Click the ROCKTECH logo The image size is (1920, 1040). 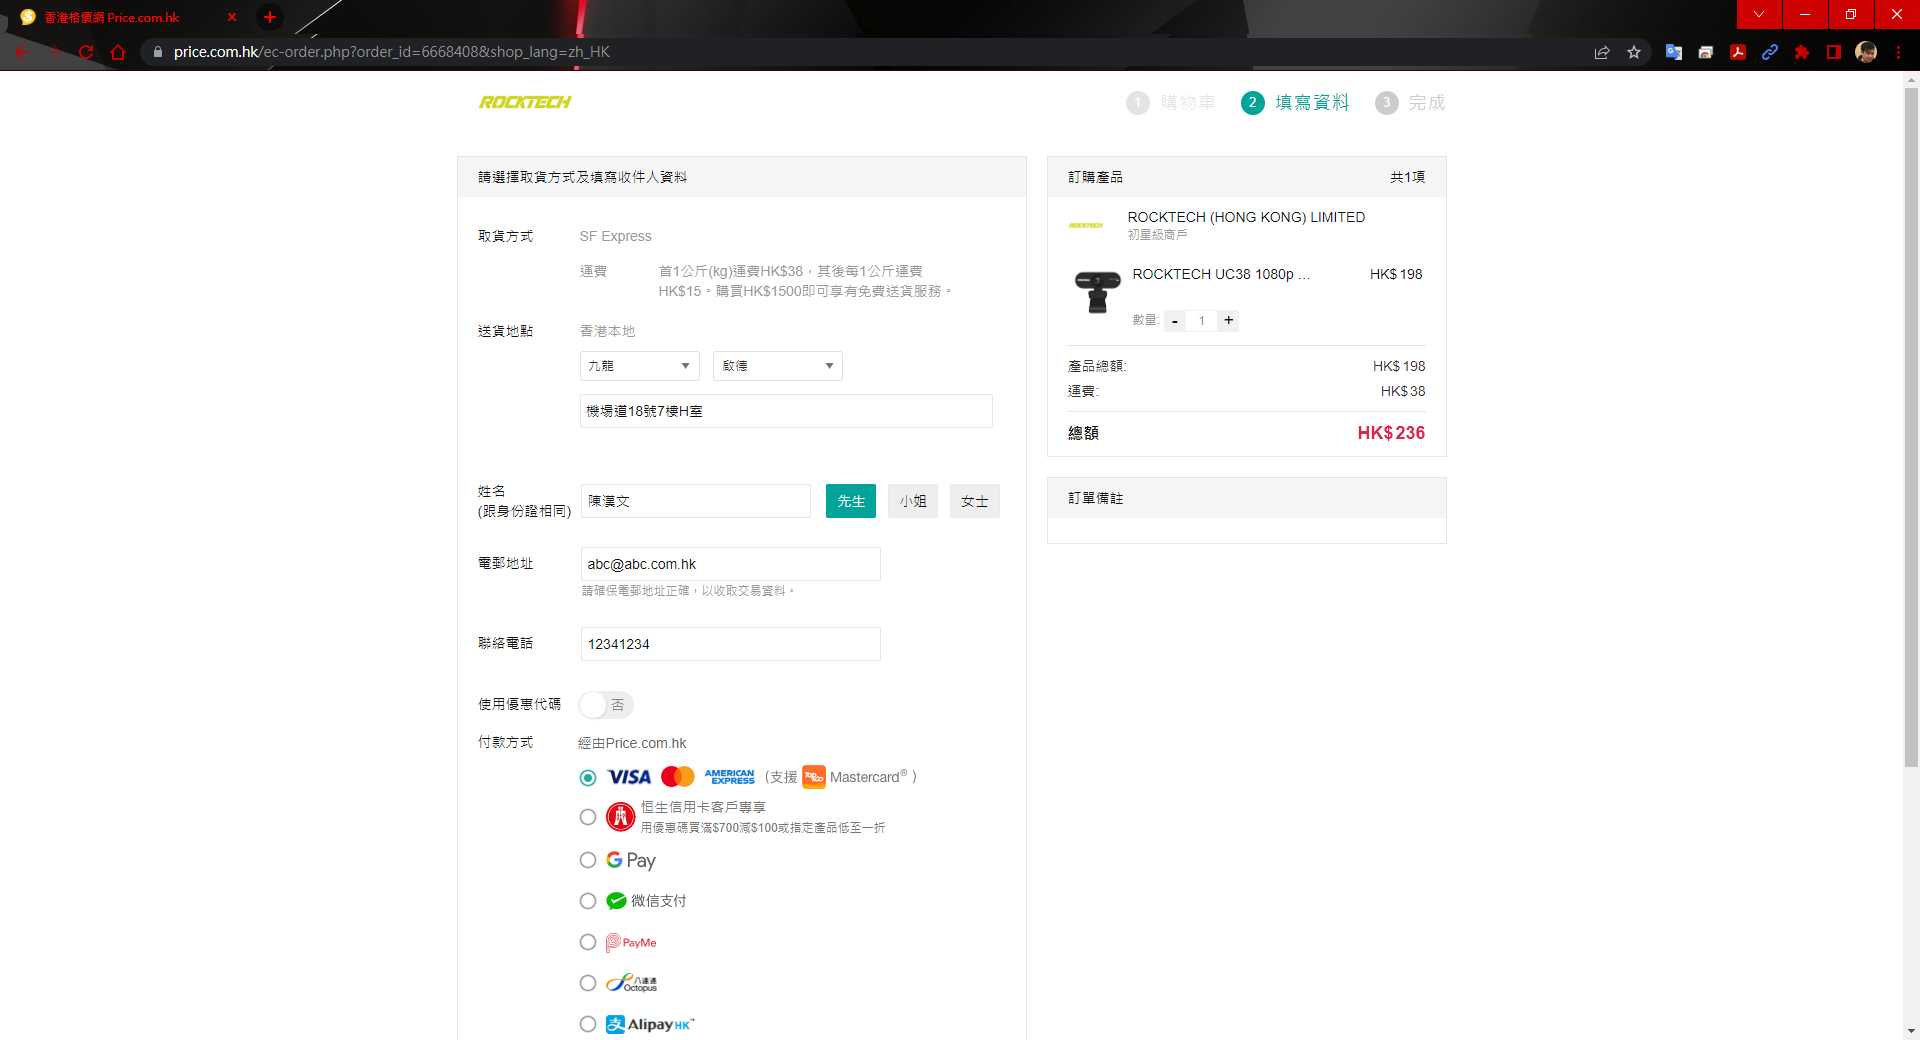point(525,102)
